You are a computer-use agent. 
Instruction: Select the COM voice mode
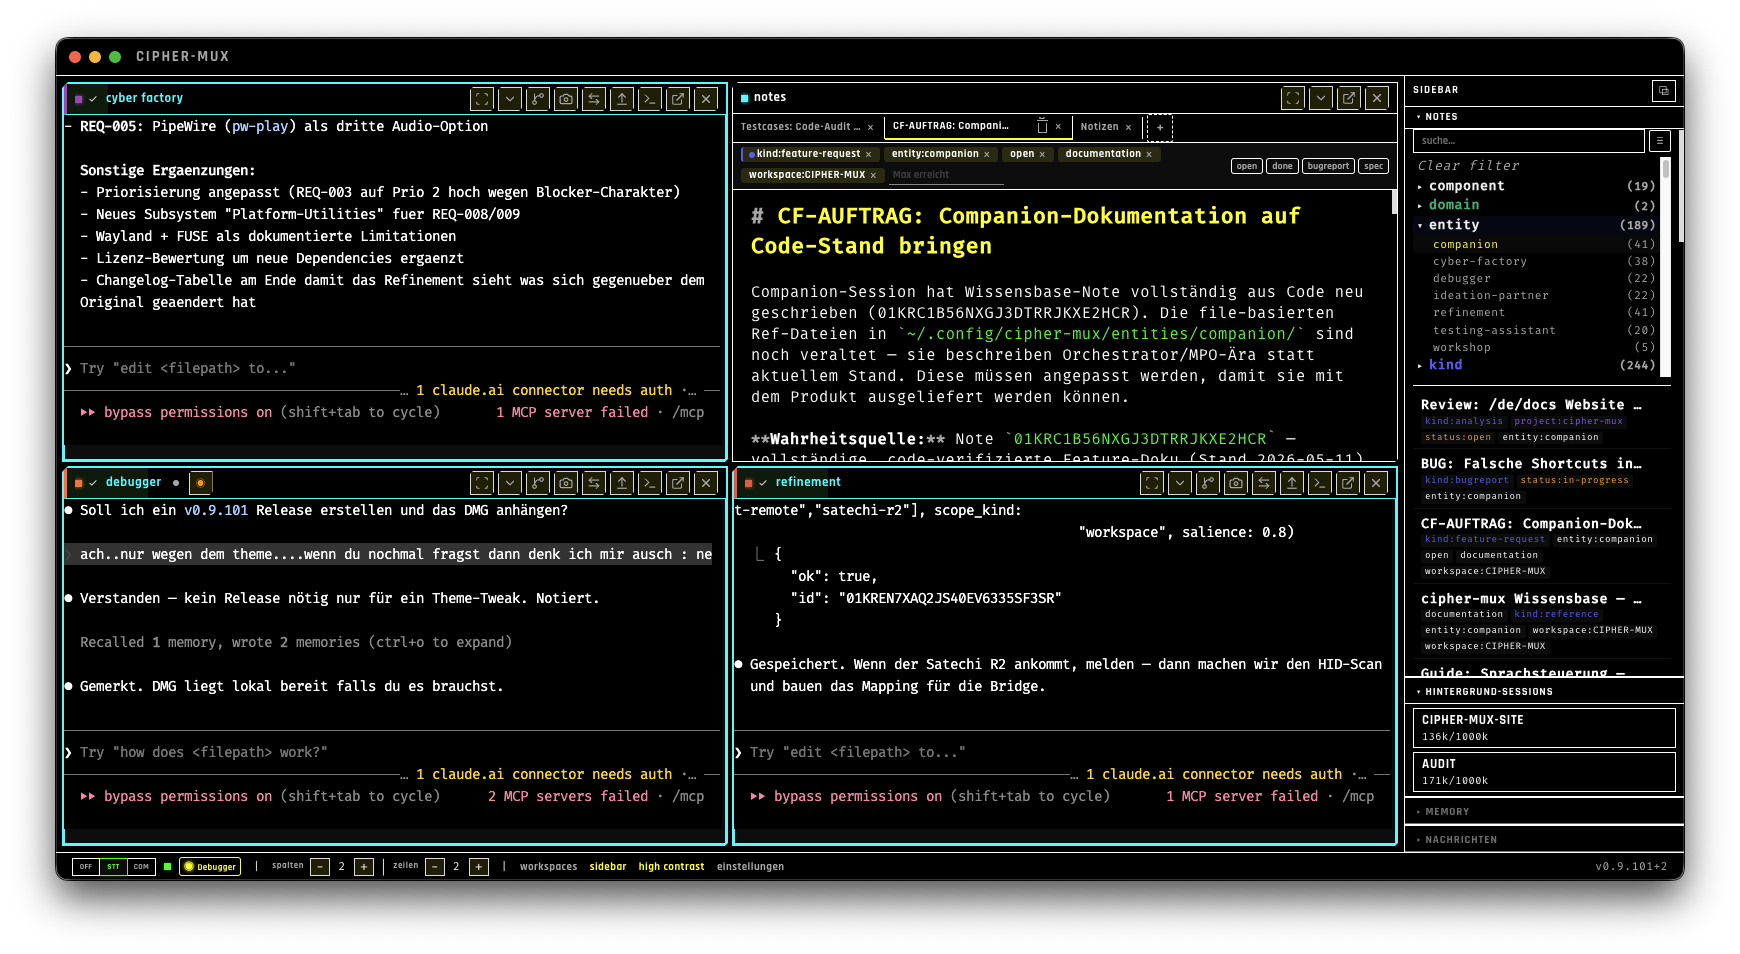(142, 867)
